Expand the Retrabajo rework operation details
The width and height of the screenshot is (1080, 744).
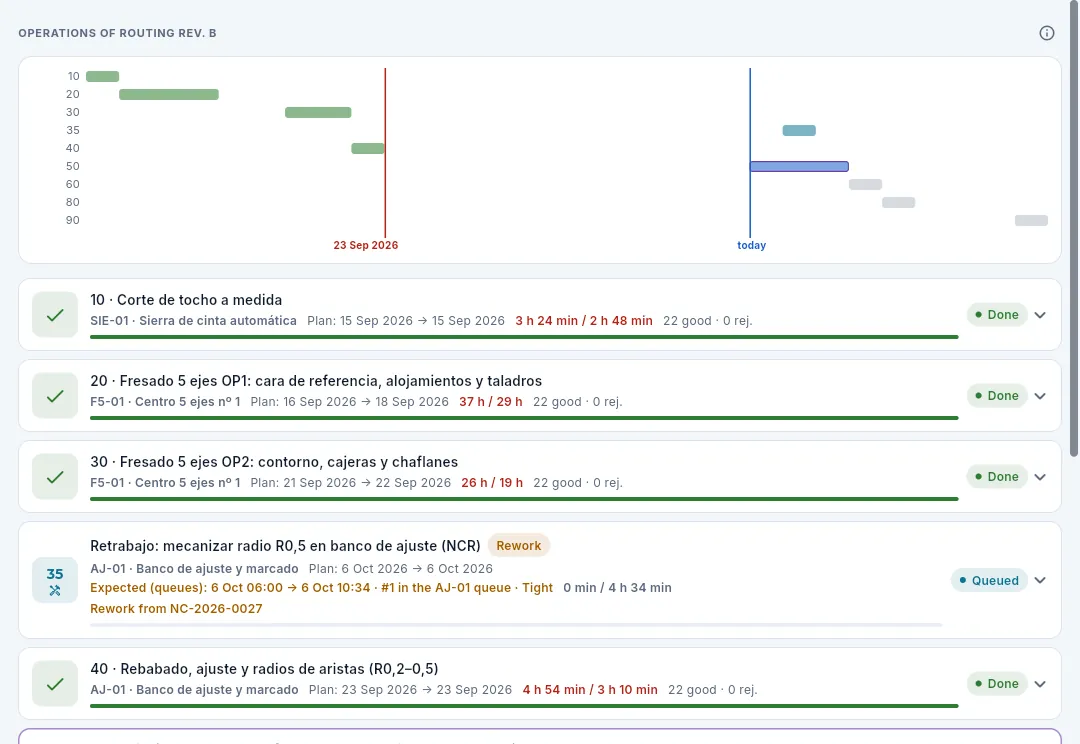(x=1040, y=580)
